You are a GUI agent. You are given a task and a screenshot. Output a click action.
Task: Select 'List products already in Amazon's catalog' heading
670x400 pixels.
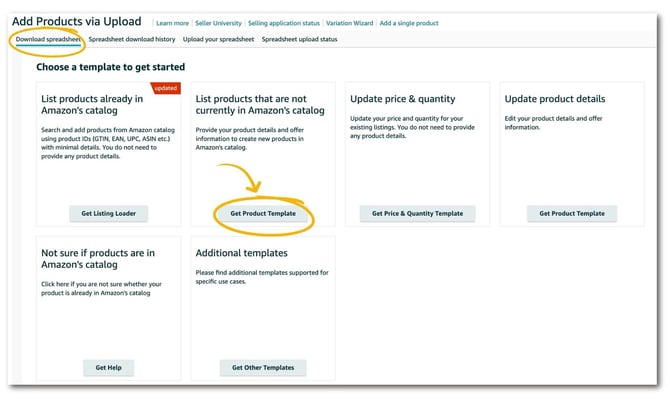point(92,105)
